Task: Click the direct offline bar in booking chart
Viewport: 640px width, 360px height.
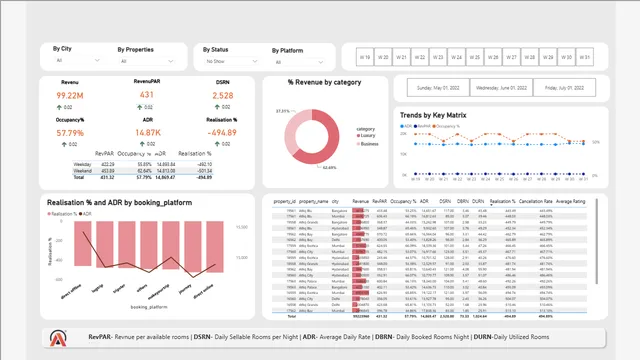Action: tap(83, 244)
